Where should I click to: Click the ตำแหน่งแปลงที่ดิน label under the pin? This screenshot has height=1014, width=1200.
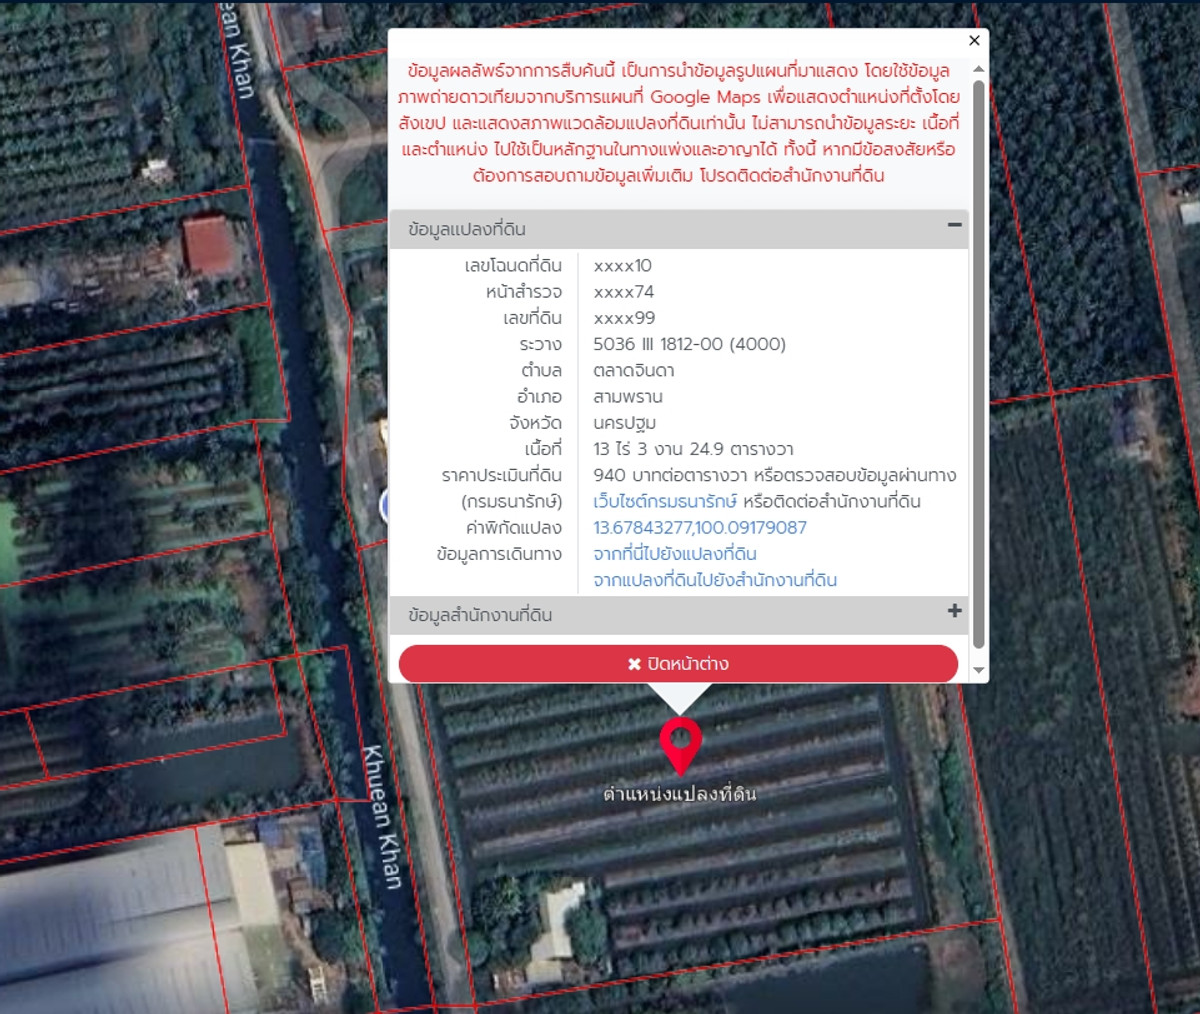tap(679, 794)
